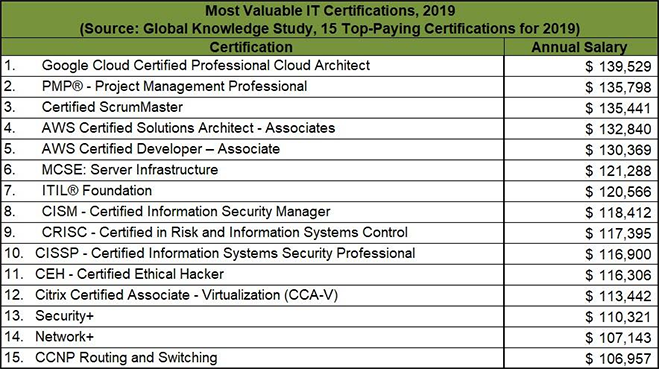Select the MCSE: Server Infrastructure cell

click(x=252, y=170)
